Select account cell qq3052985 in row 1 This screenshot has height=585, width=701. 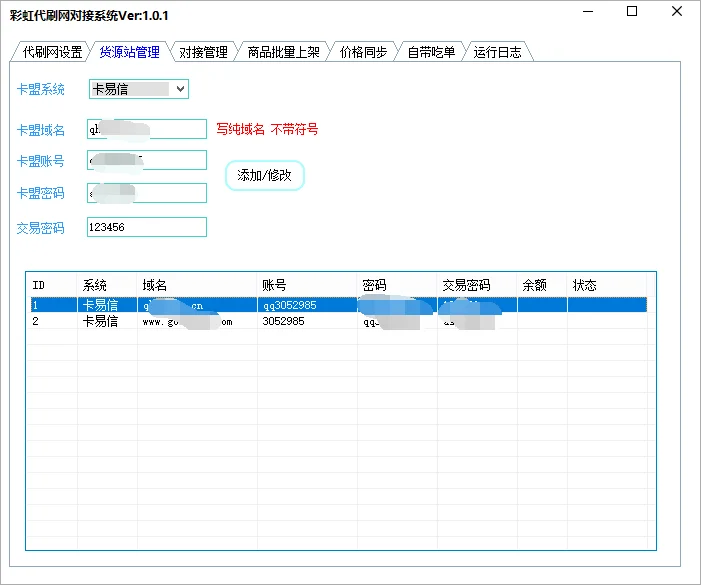point(307,305)
